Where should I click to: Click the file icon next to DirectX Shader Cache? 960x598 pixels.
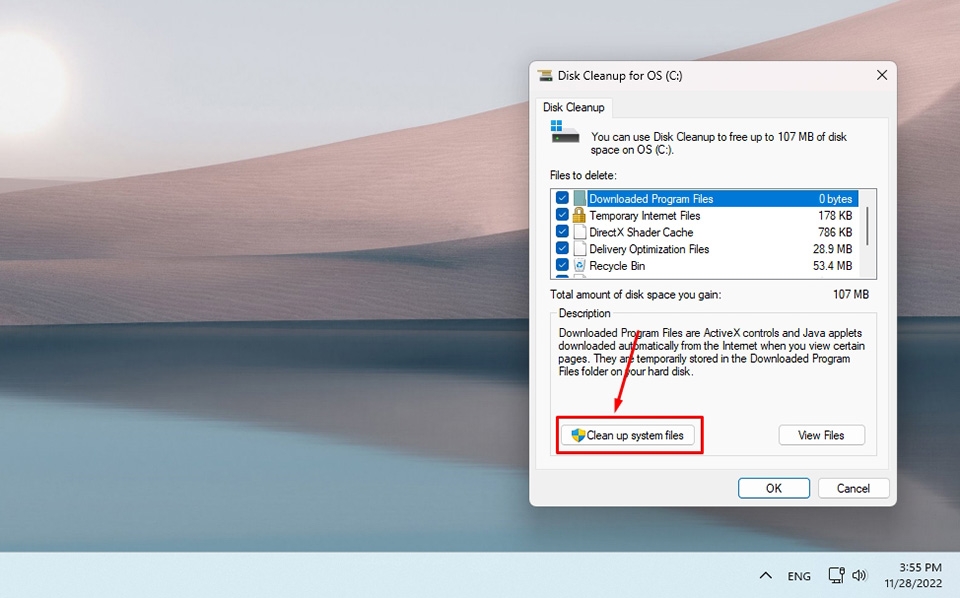pos(579,231)
